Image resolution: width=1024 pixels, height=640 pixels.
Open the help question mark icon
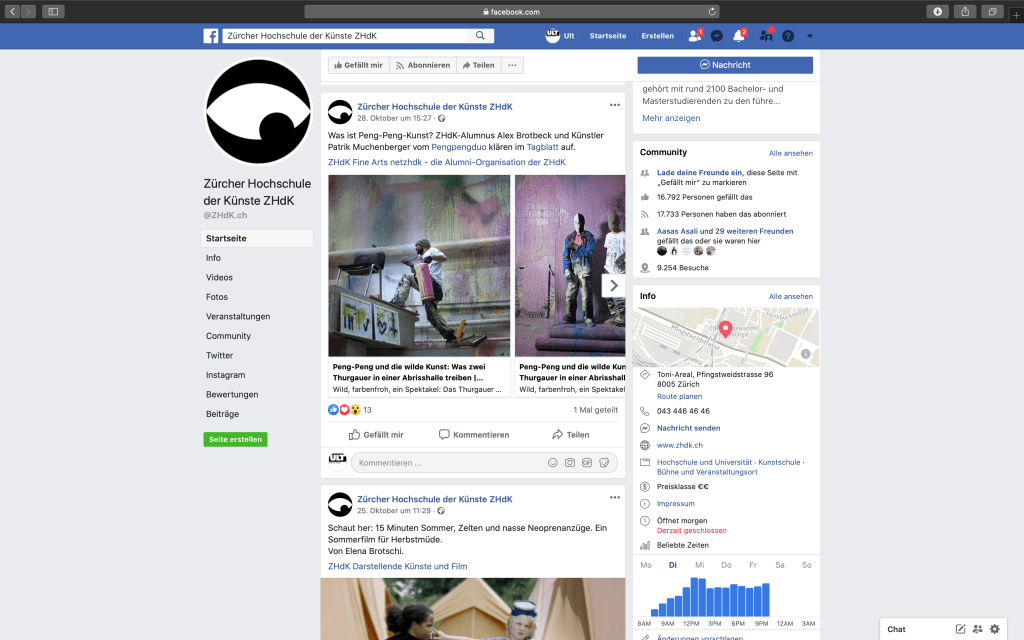coord(788,36)
